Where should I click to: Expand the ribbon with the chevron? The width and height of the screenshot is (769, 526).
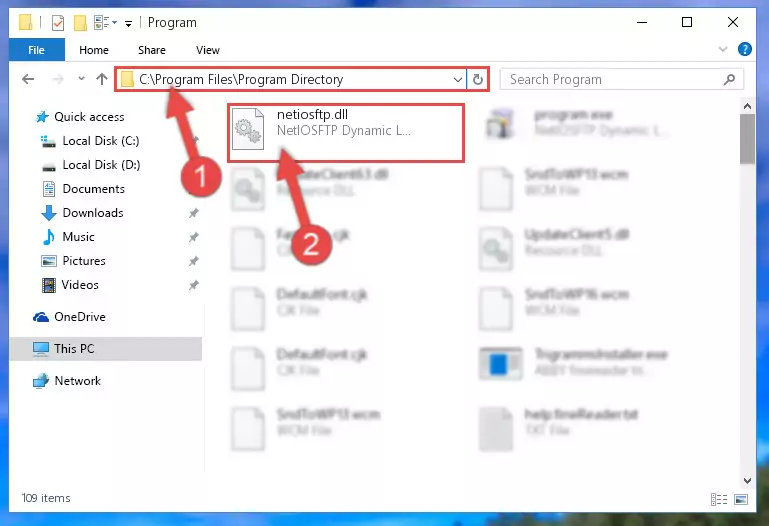point(722,49)
